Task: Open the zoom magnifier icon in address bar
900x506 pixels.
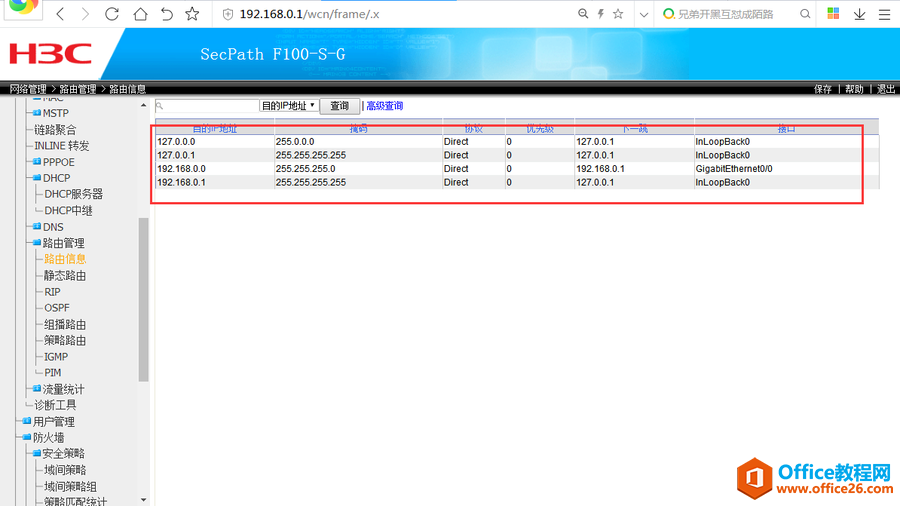Action: point(583,14)
